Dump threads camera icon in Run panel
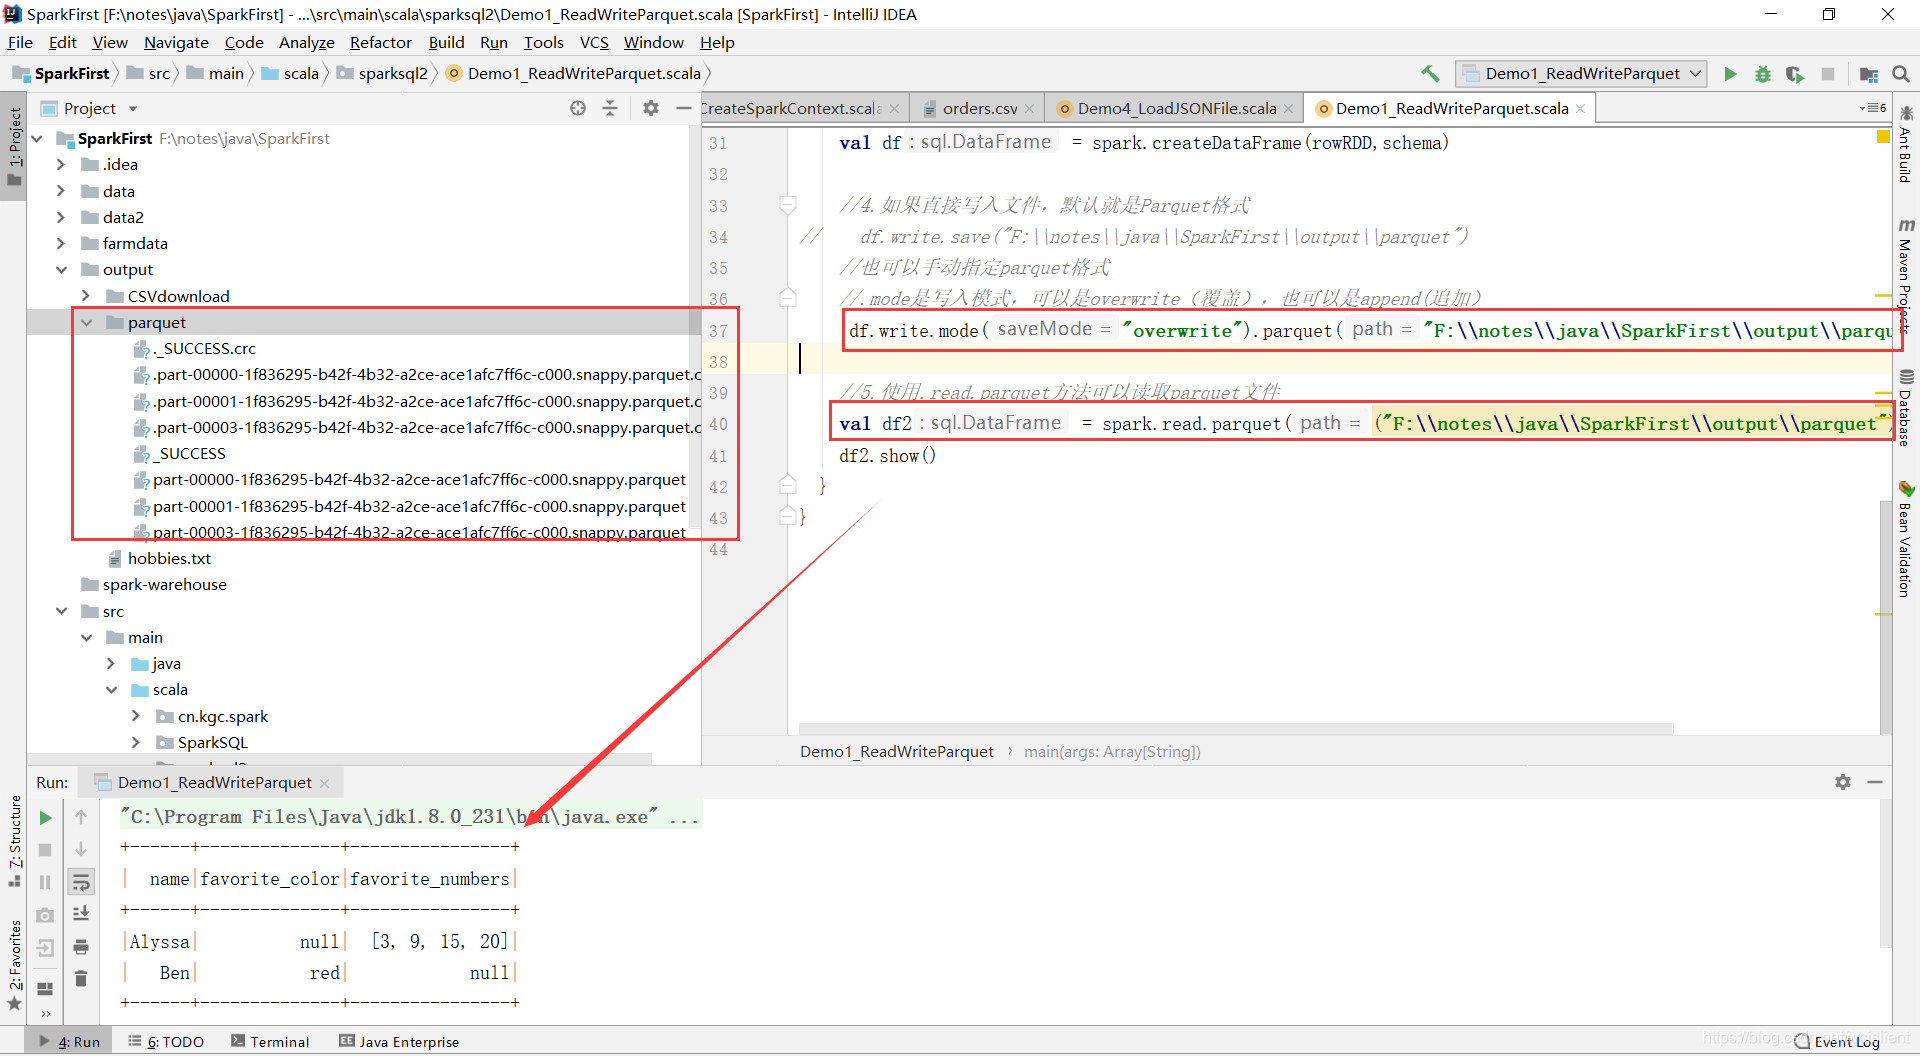The image size is (1920, 1056). tap(45, 914)
